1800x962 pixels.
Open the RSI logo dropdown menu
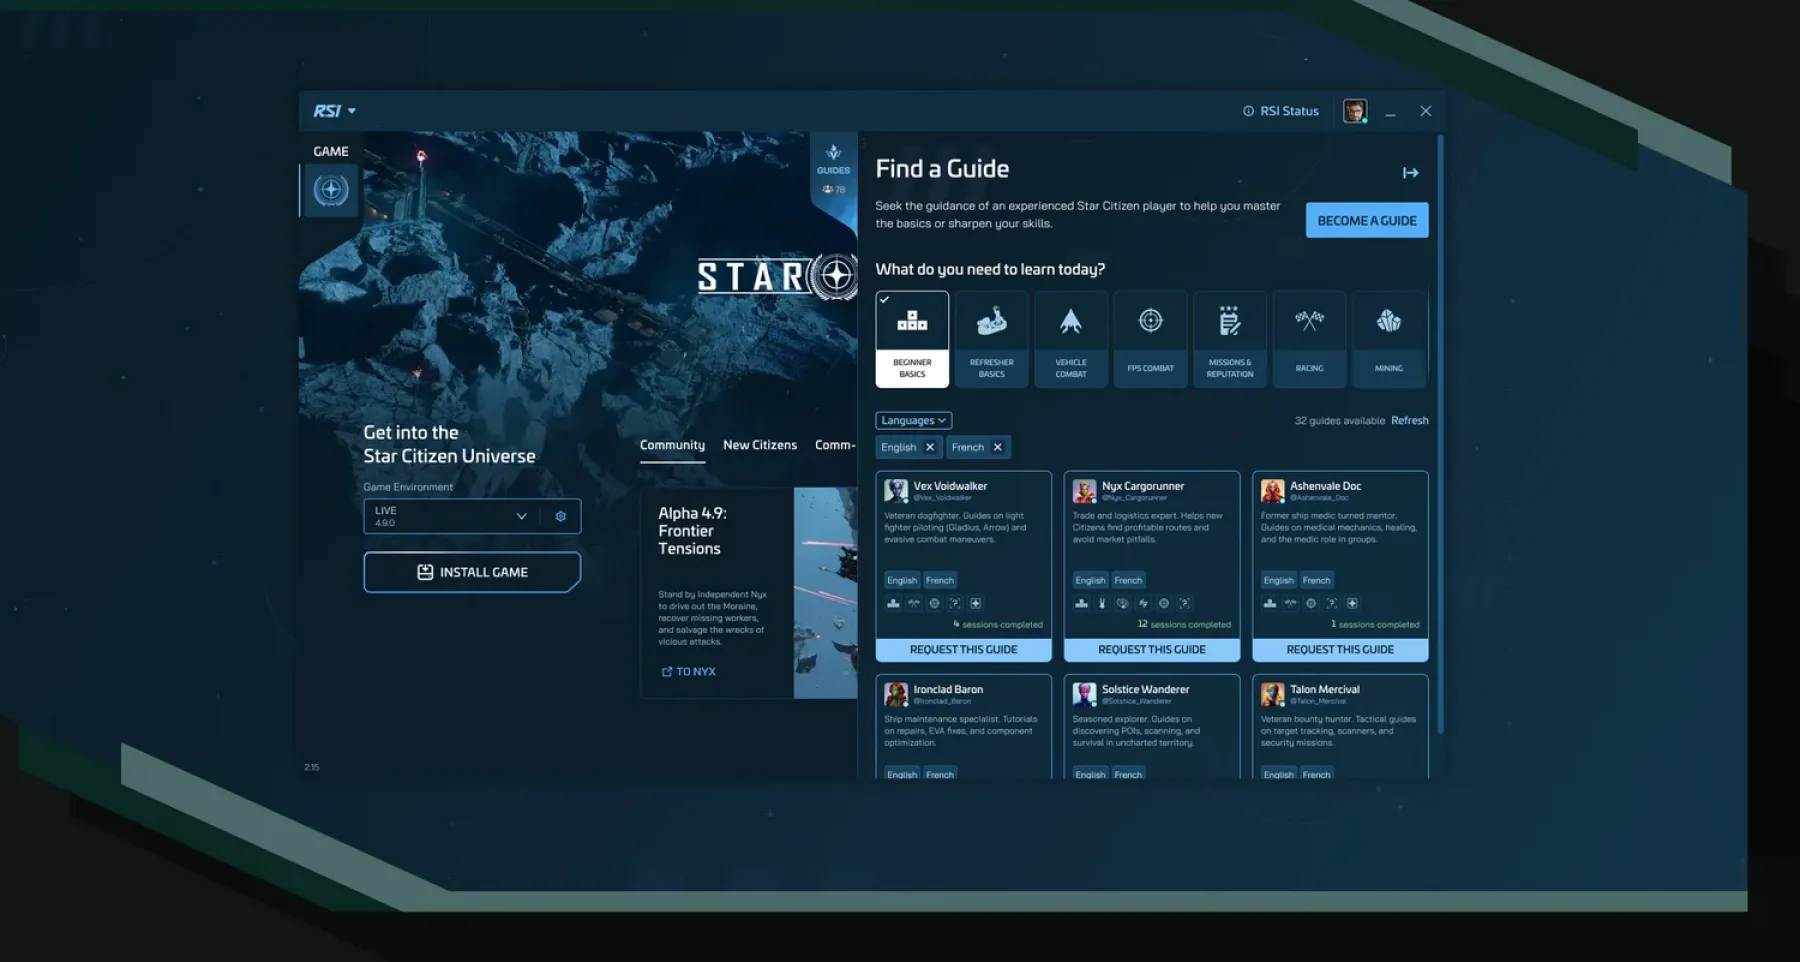(334, 111)
